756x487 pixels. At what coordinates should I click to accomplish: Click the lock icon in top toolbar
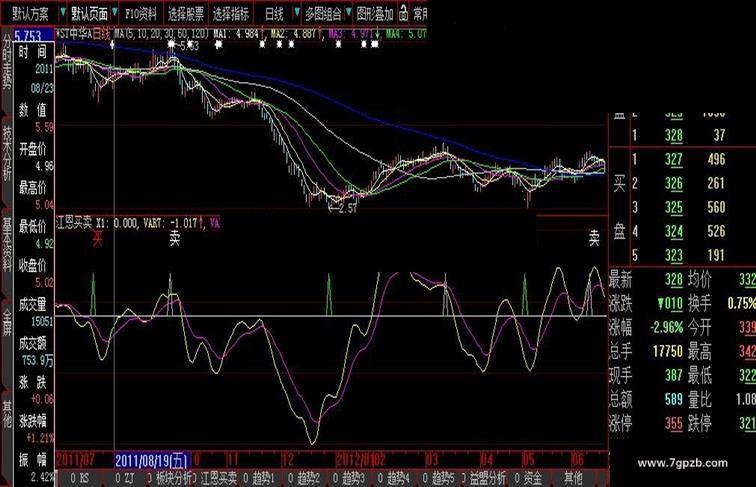click(403, 13)
